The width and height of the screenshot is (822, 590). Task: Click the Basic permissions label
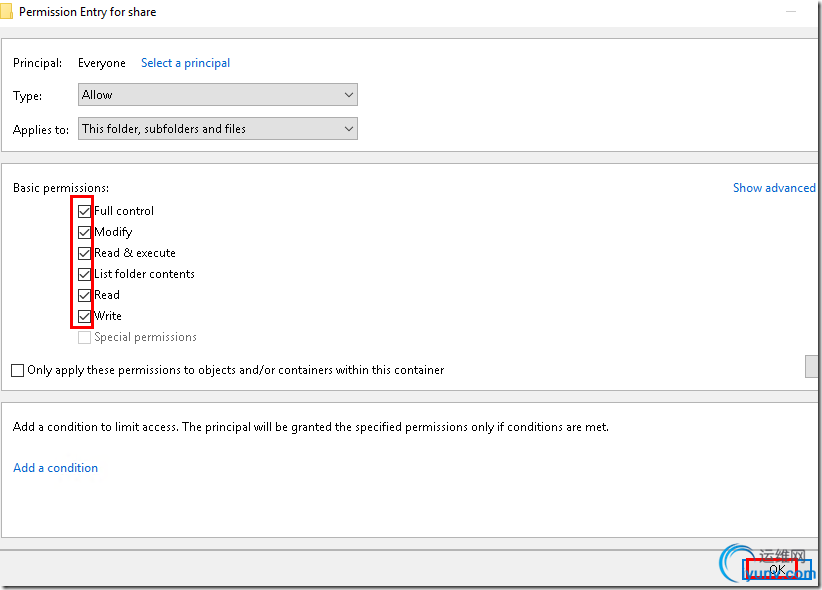[x=61, y=188]
